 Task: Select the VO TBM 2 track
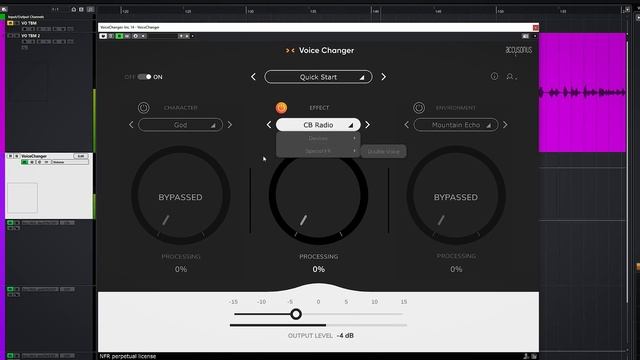tap(31, 36)
